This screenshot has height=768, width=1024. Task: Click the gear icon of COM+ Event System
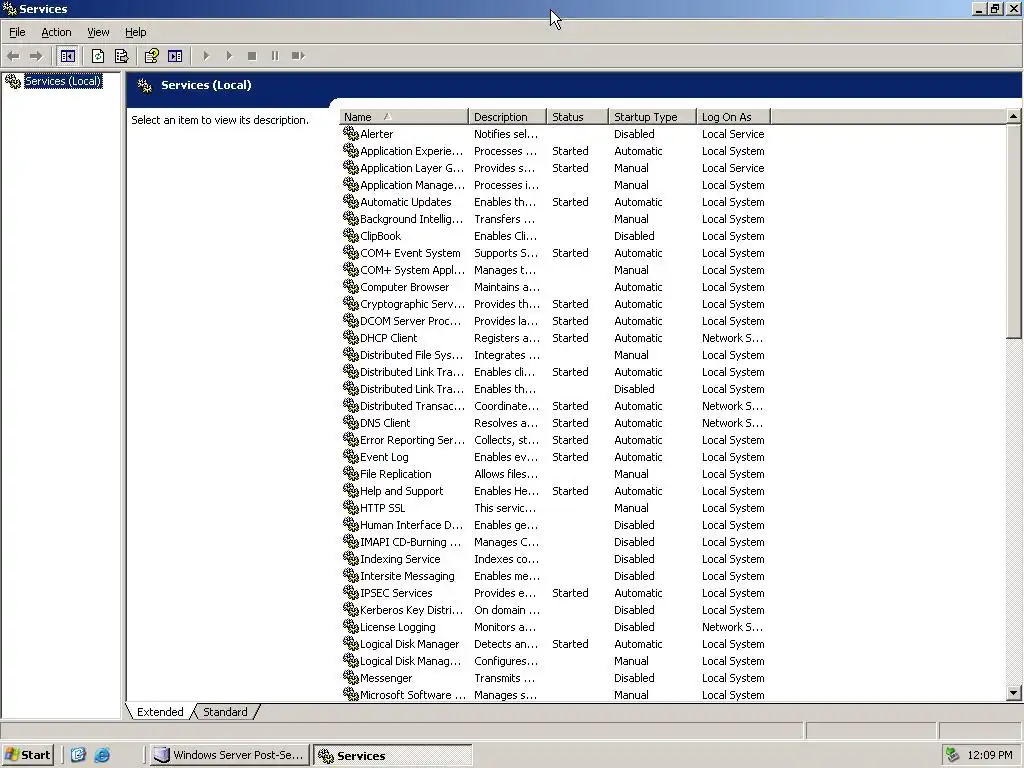(351, 252)
